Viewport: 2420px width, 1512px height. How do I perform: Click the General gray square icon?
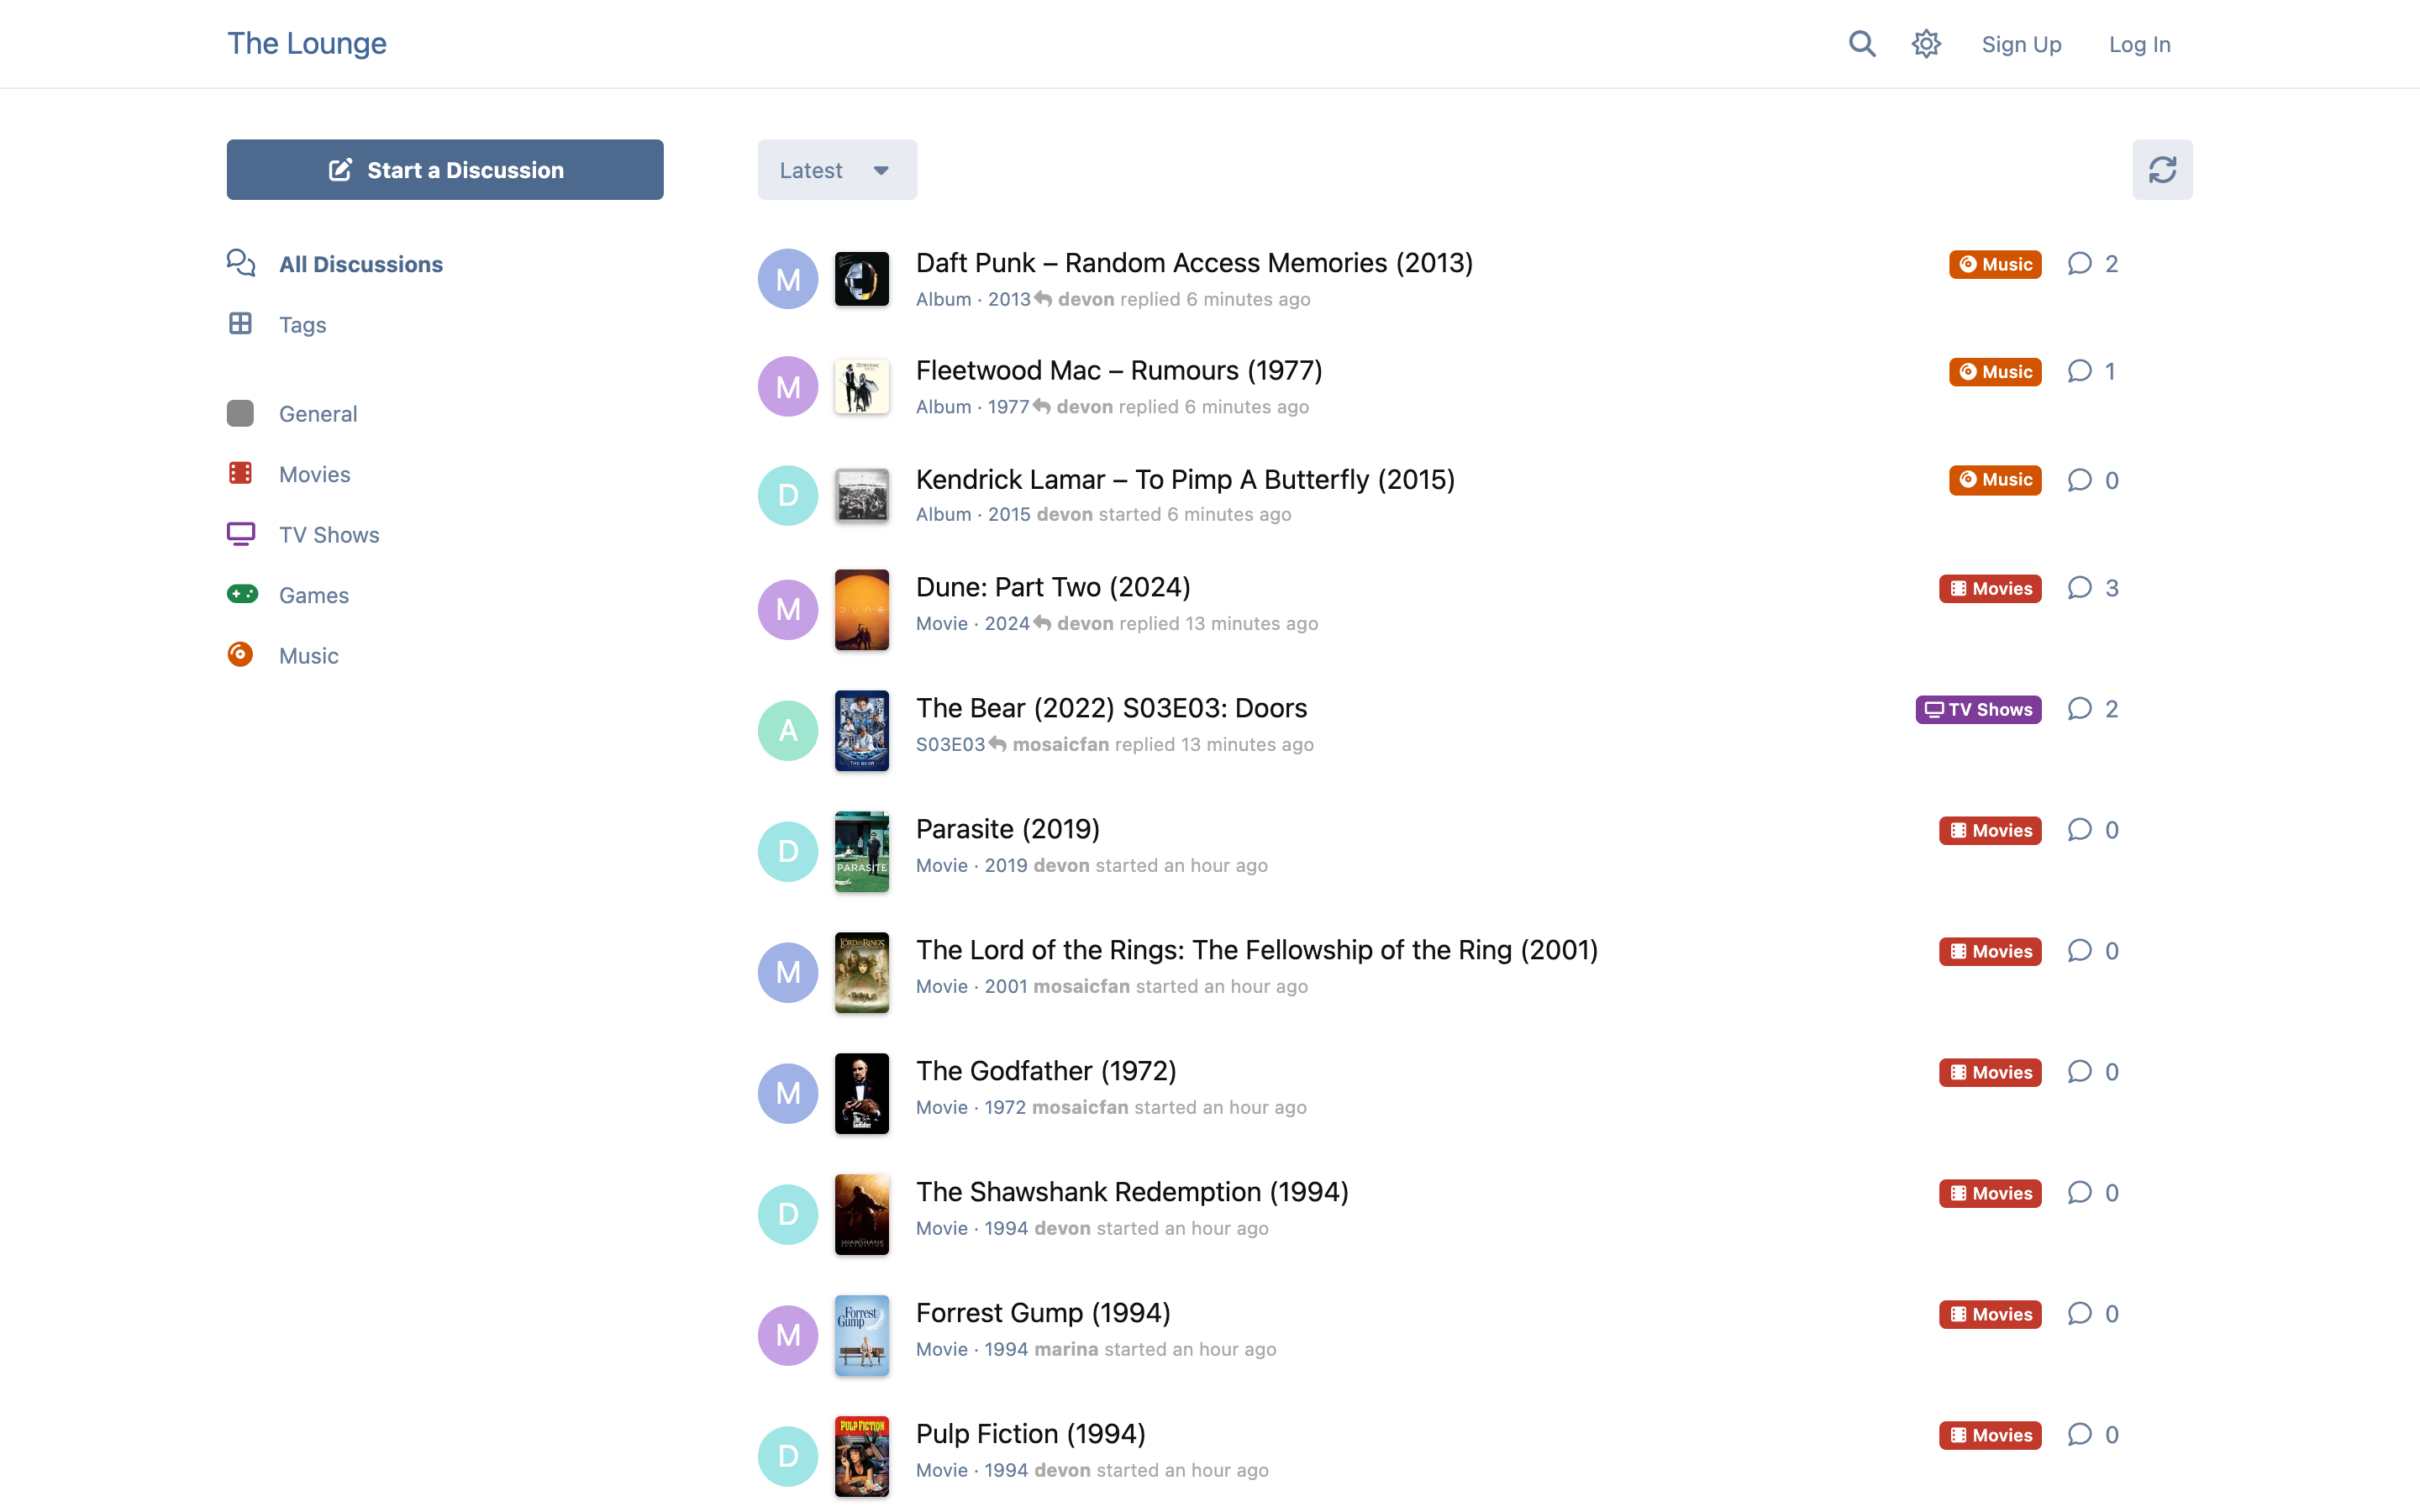click(x=240, y=413)
